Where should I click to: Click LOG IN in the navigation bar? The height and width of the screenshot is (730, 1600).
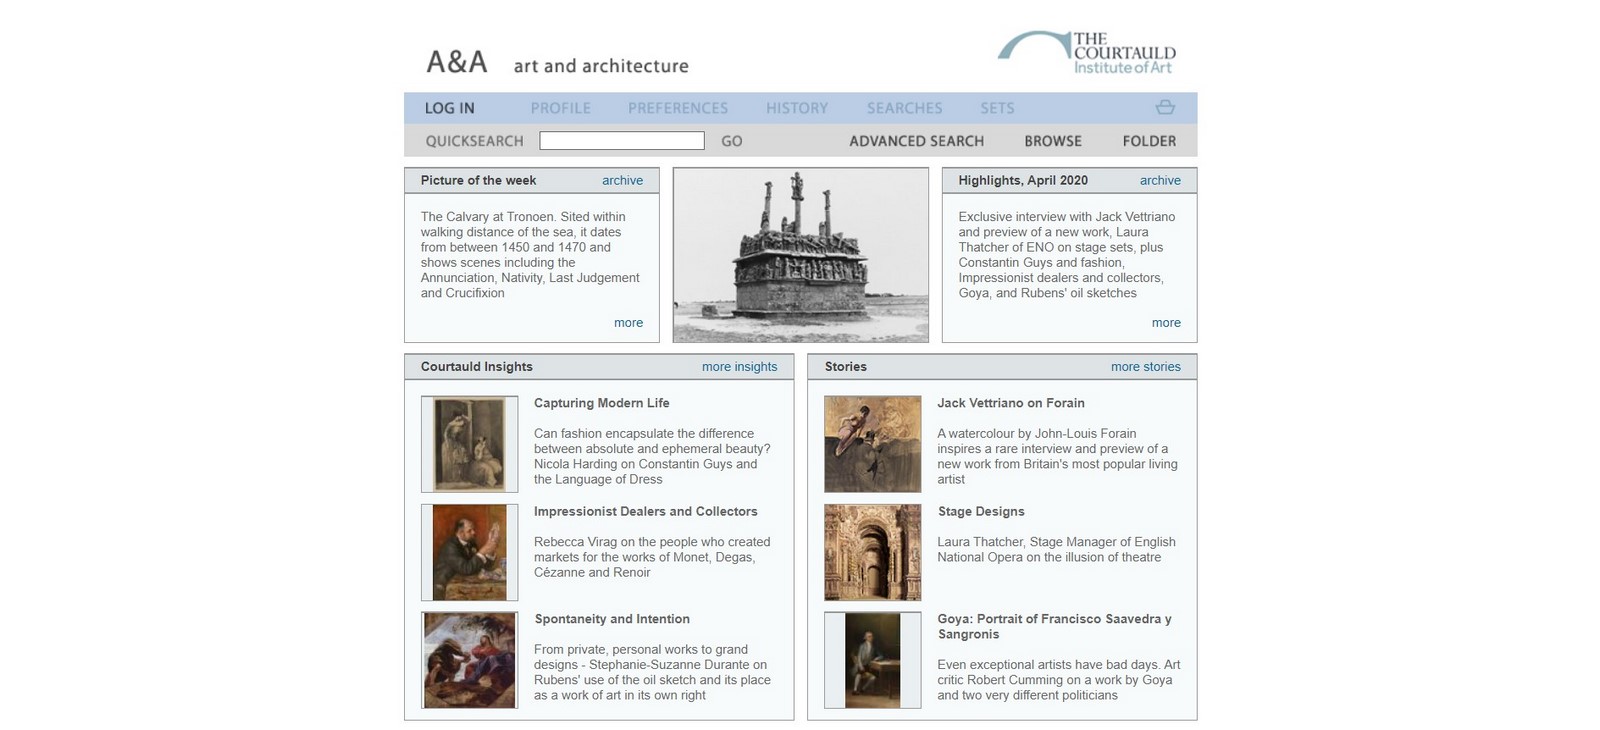tap(450, 108)
